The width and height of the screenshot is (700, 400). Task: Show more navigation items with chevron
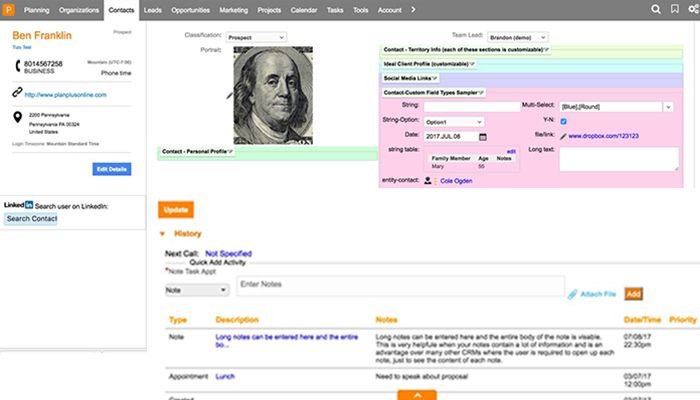[x=413, y=9]
